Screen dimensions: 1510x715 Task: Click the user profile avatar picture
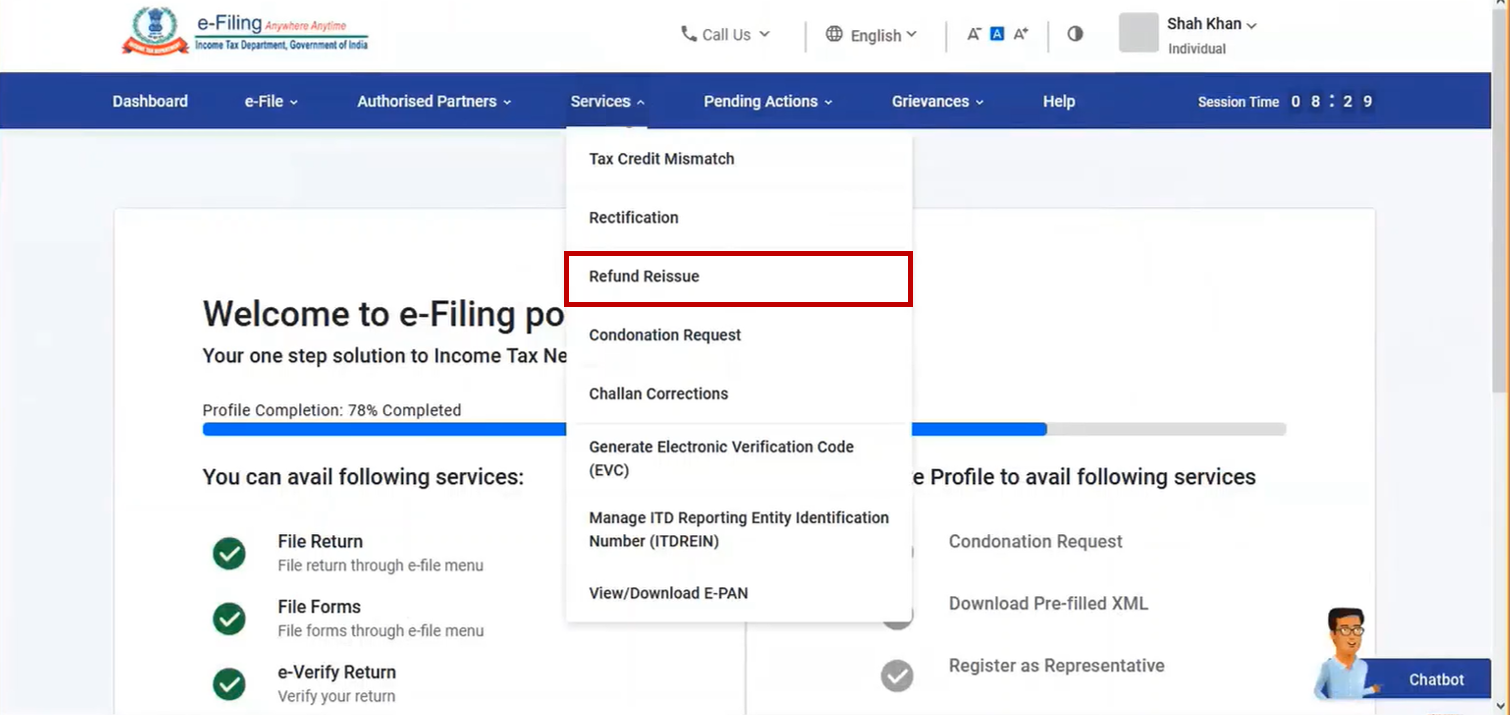point(1138,33)
